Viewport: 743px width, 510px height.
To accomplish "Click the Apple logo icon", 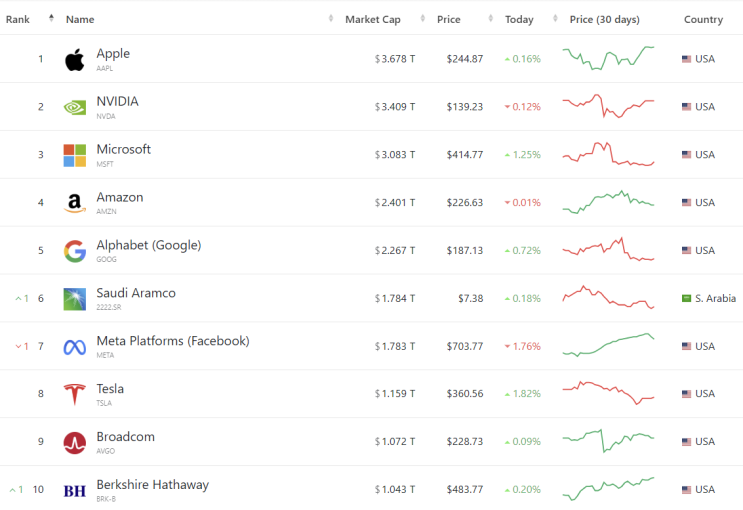I will pyautogui.click(x=75, y=59).
